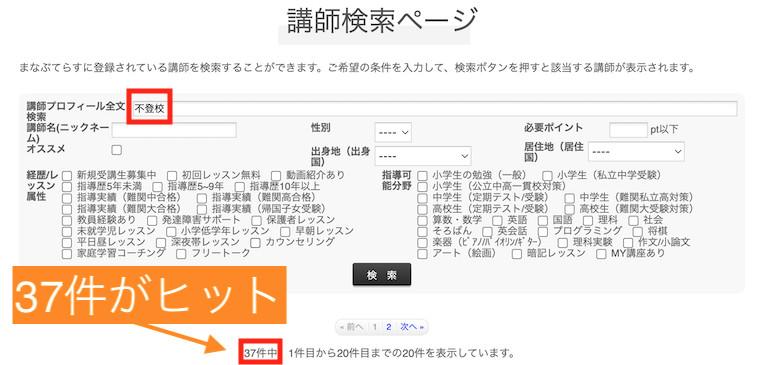Select 理科実験 checkbox
The image size is (760, 365).
click(562, 242)
